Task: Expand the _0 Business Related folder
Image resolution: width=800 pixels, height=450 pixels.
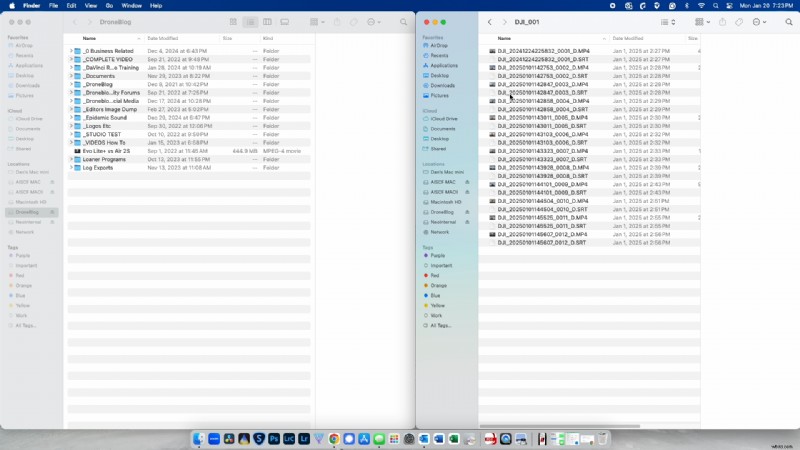Action: point(71,50)
